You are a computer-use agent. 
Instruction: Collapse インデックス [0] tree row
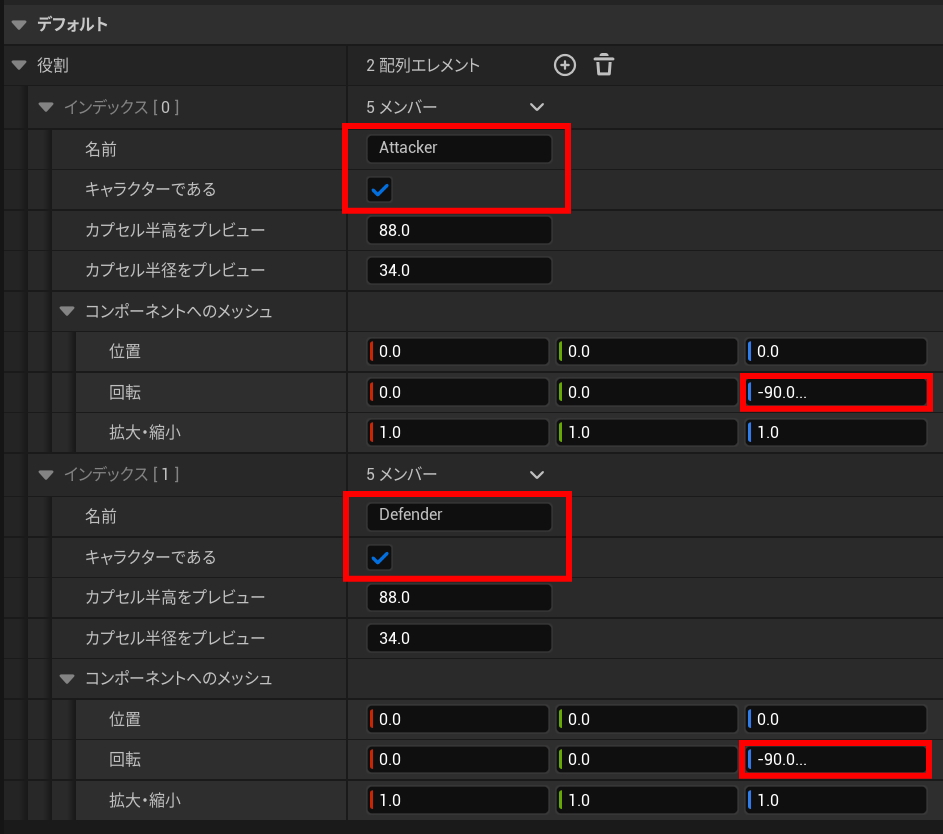(x=45, y=107)
